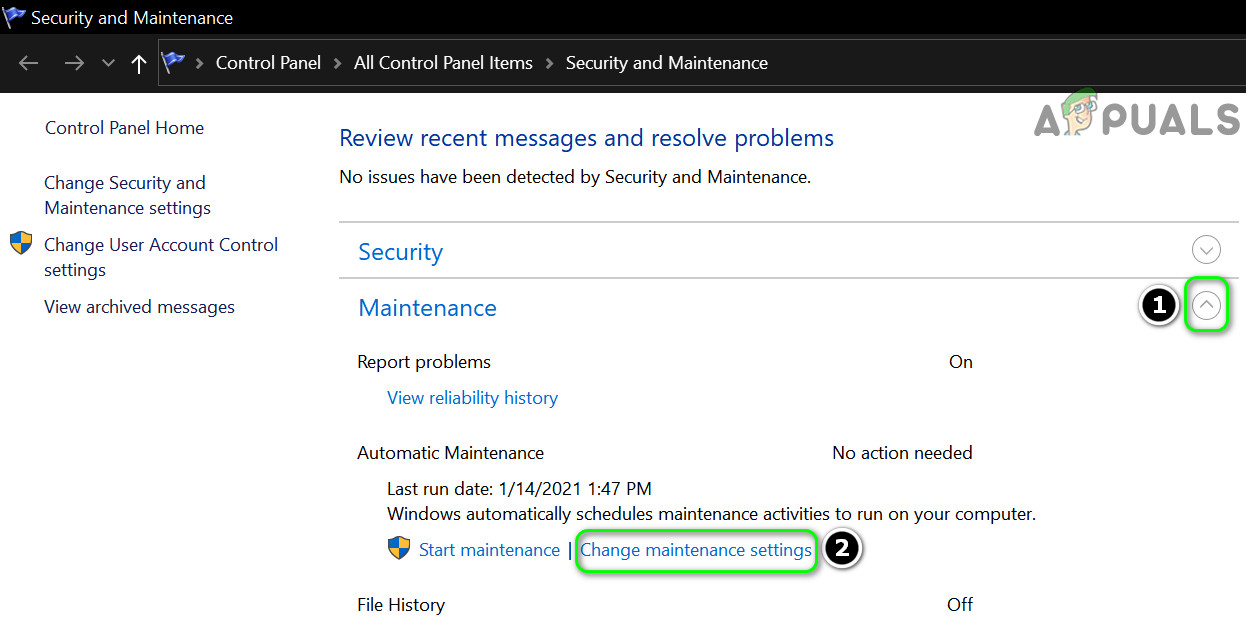This screenshot has width=1246, height=627.
Task: Click the shield icon beside User Account Control
Action: click(21, 244)
